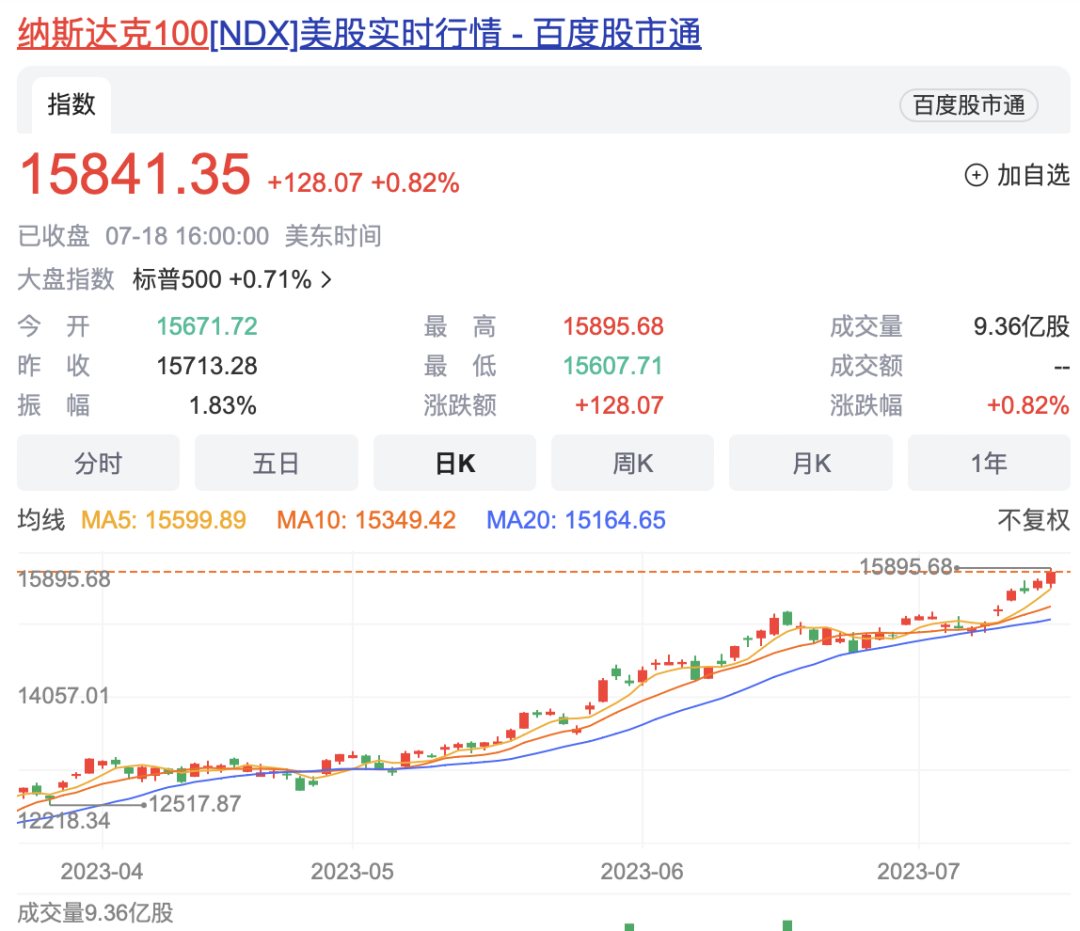Viewport: 1080px width, 931px height.
Task: Toggle the MA20 moving average line
Action: click(575, 521)
